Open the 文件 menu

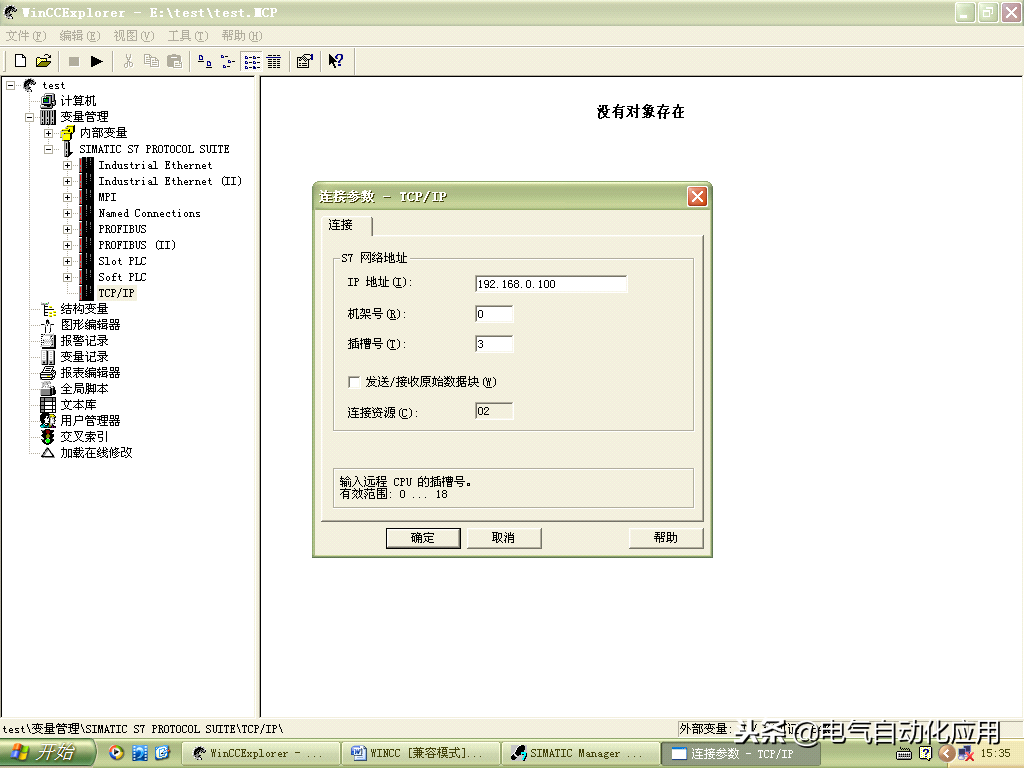pos(26,36)
